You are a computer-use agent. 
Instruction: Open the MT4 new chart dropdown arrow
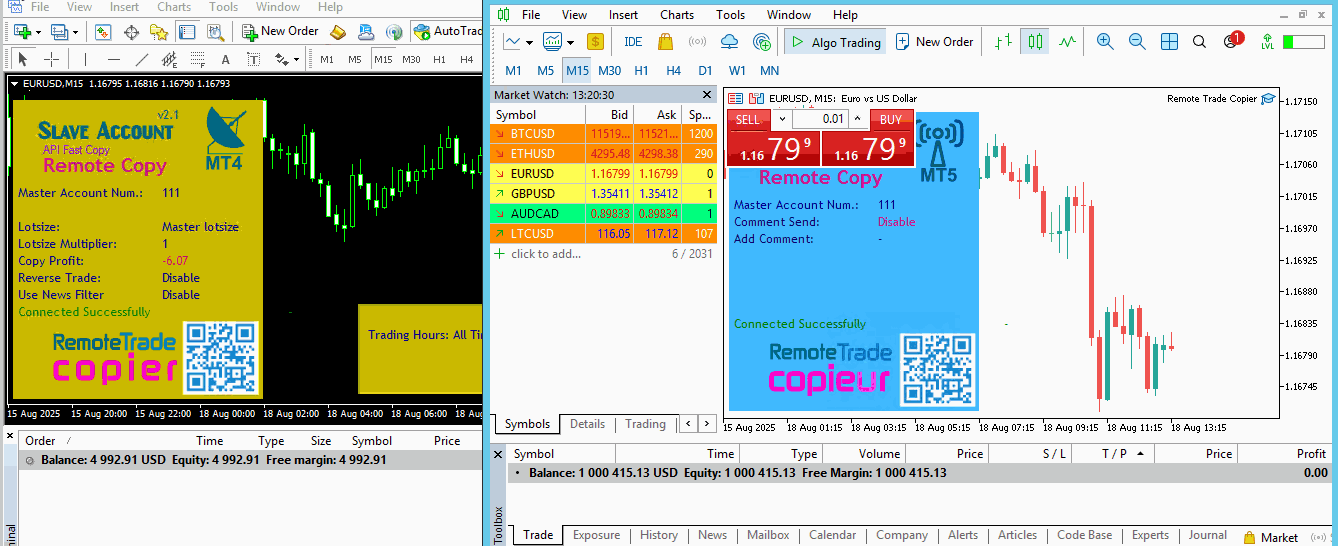(37, 32)
